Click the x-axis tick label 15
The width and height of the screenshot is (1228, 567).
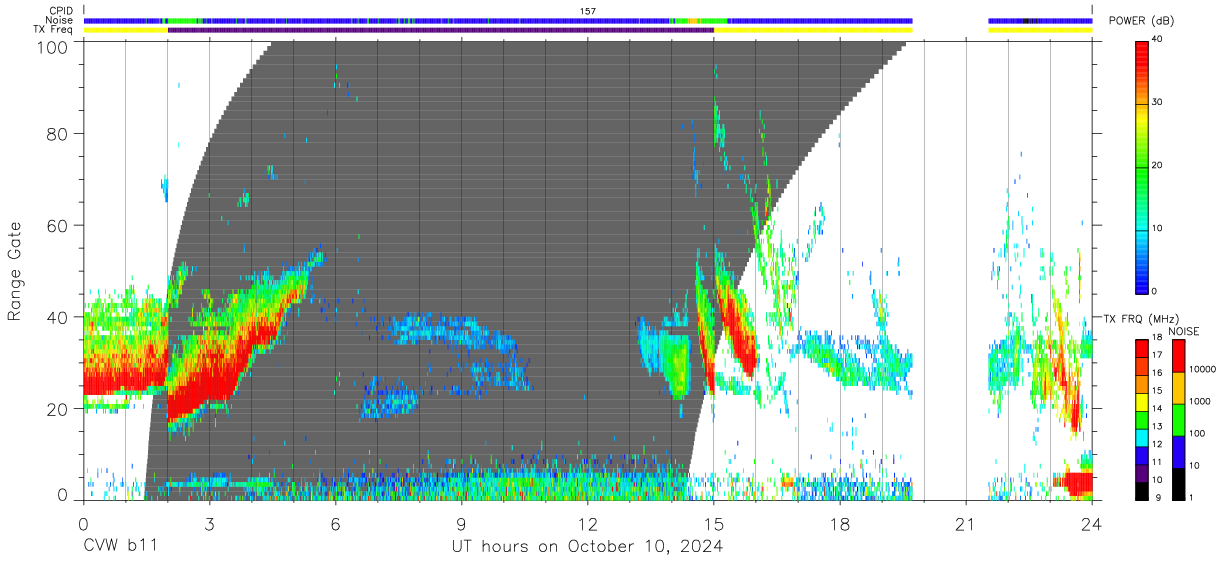[714, 523]
